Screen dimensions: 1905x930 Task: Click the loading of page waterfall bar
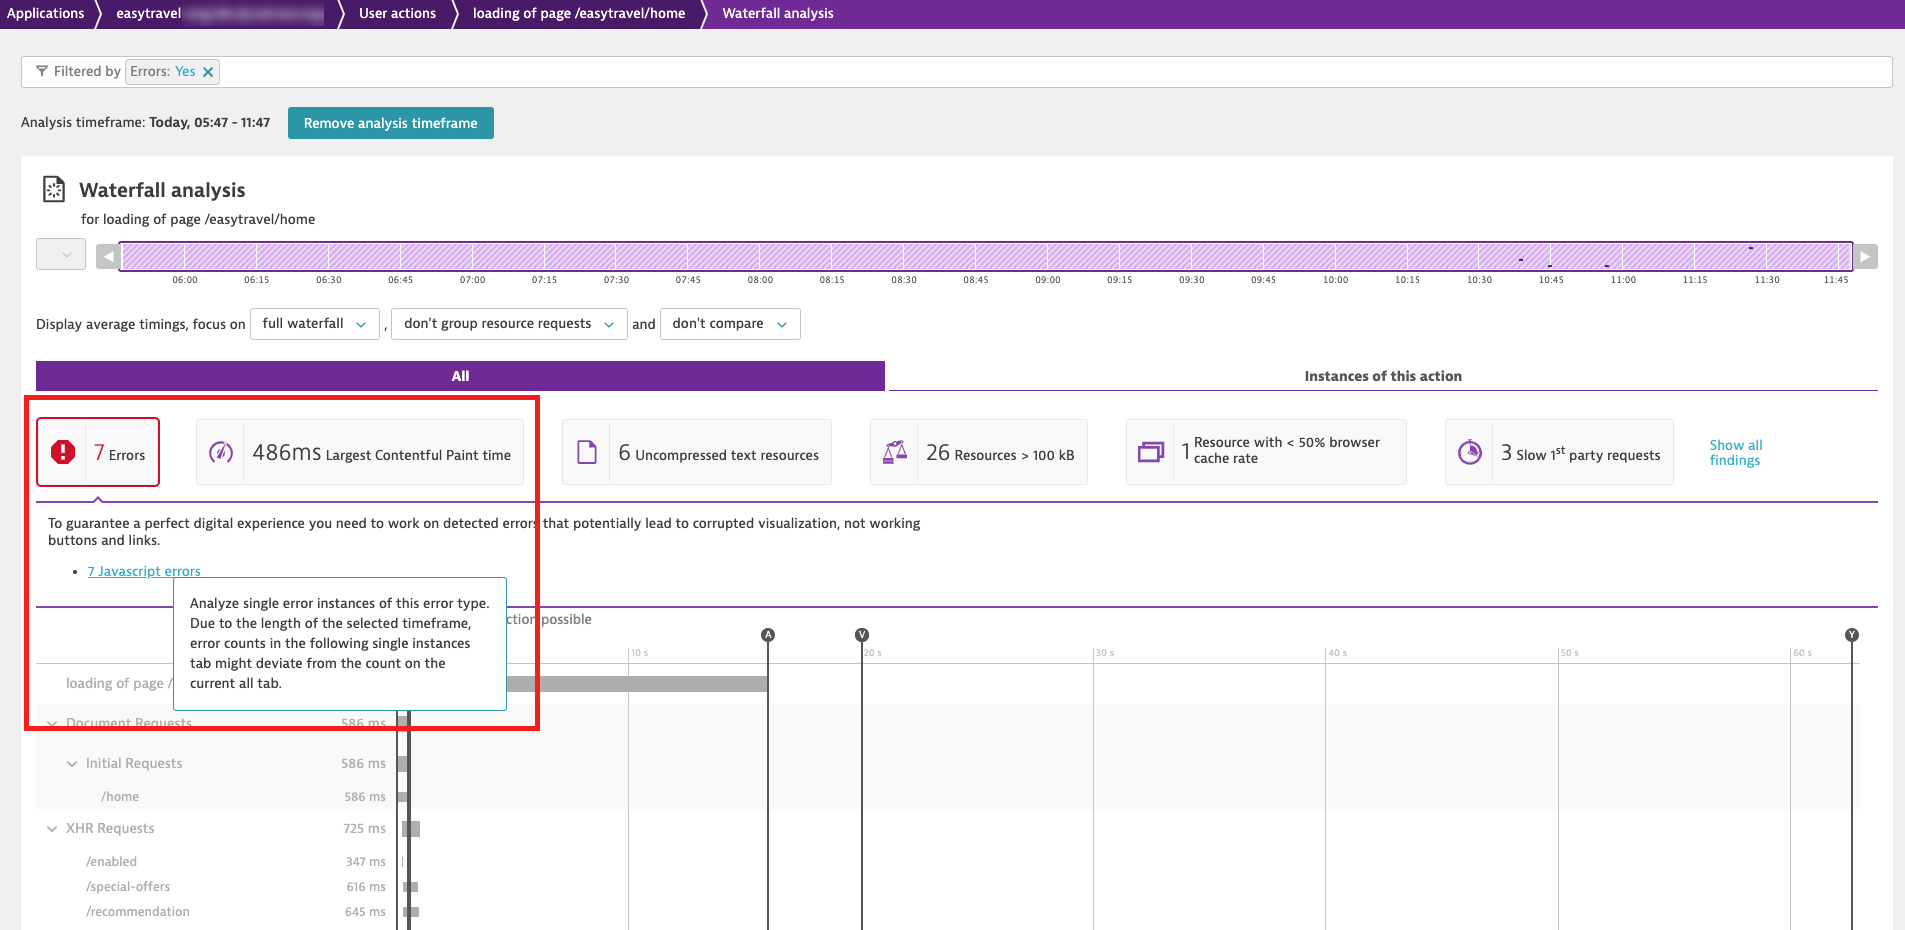point(637,684)
